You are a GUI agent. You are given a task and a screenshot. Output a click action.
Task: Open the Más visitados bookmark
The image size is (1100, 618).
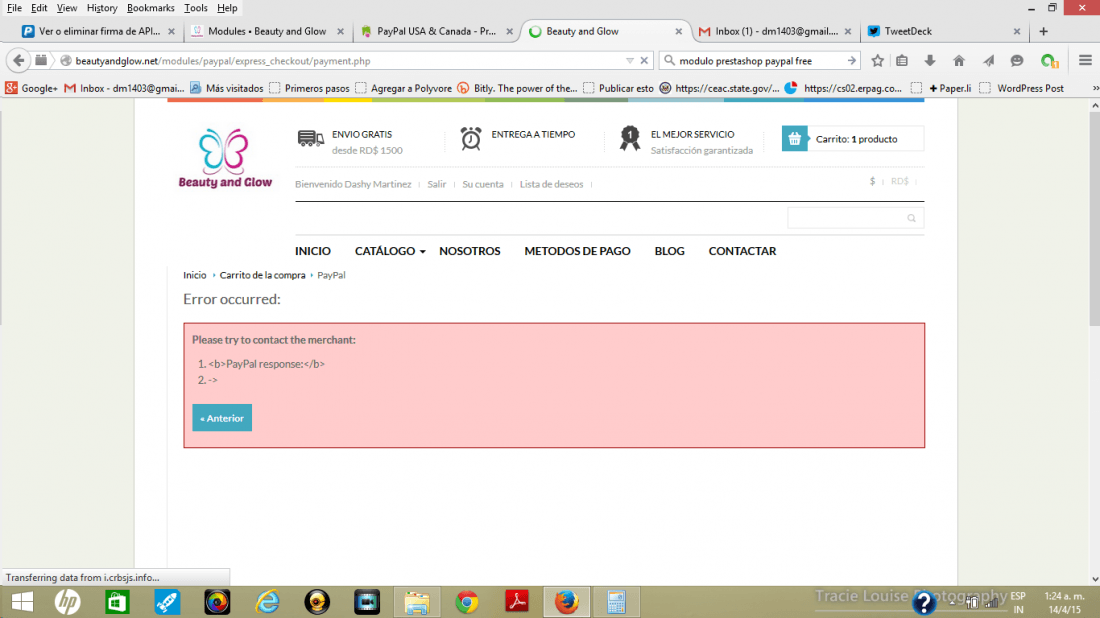[x=227, y=88]
